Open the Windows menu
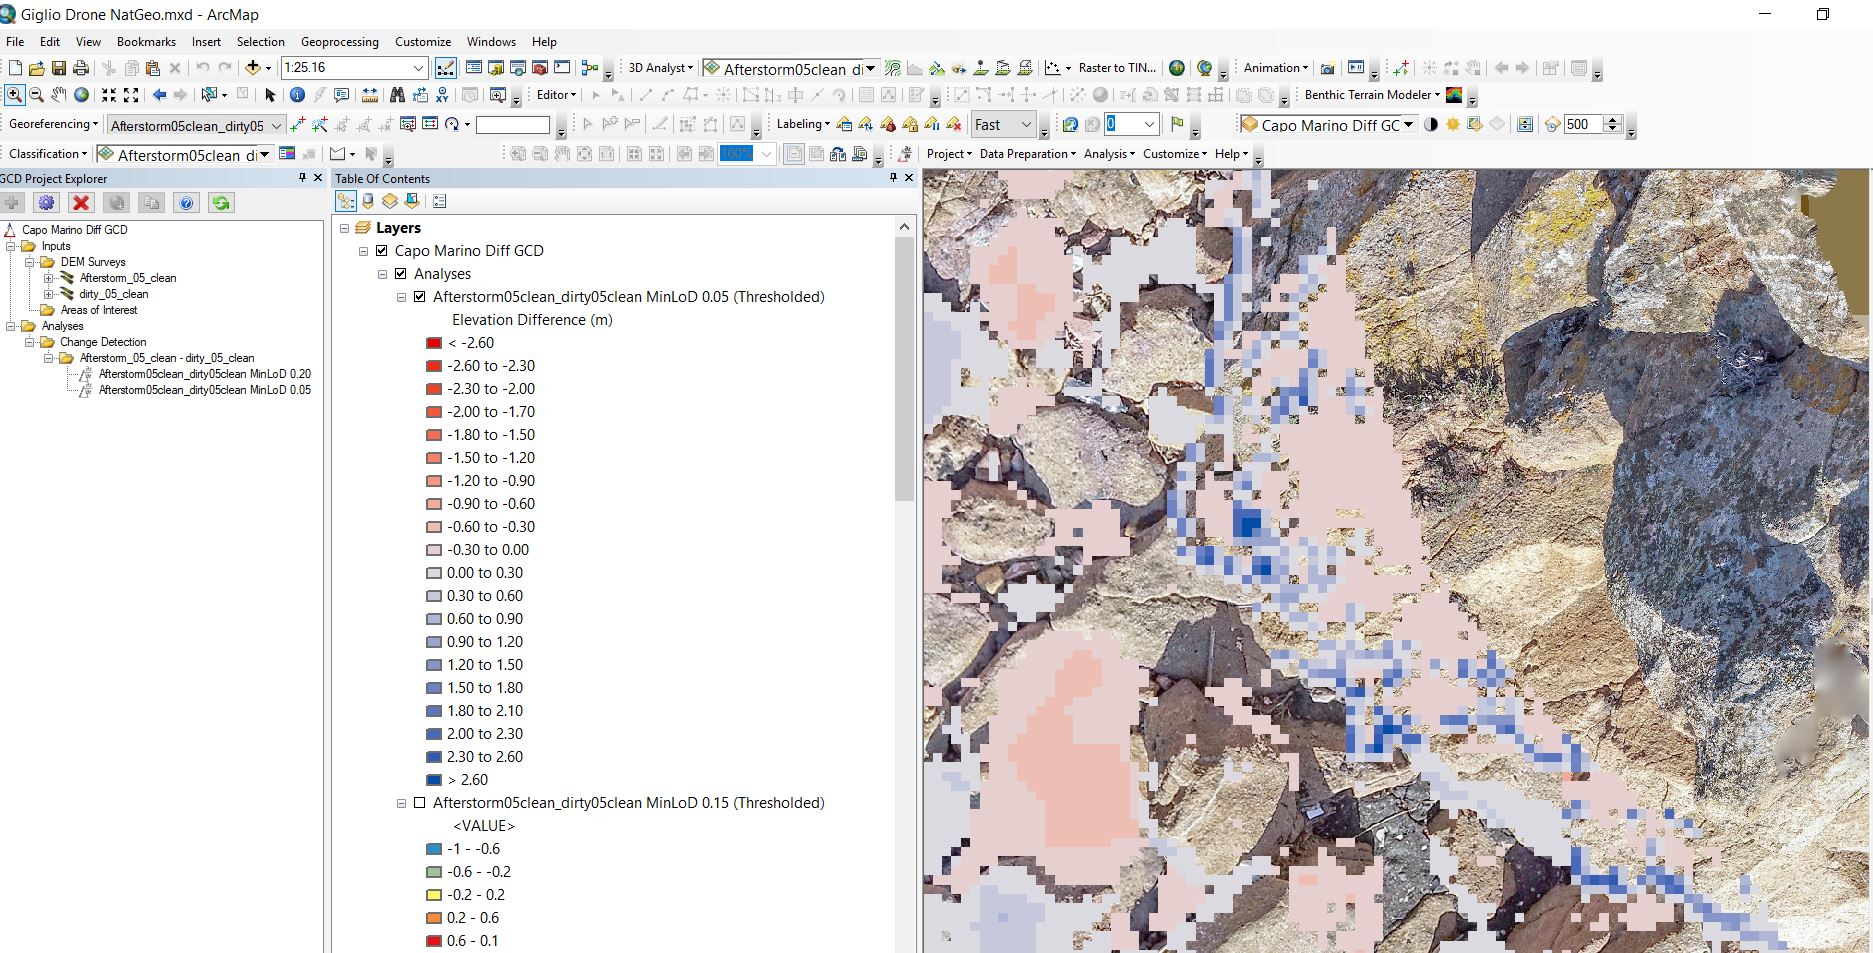The height and width of the screenshot is (953, 1873). (491, 42)
